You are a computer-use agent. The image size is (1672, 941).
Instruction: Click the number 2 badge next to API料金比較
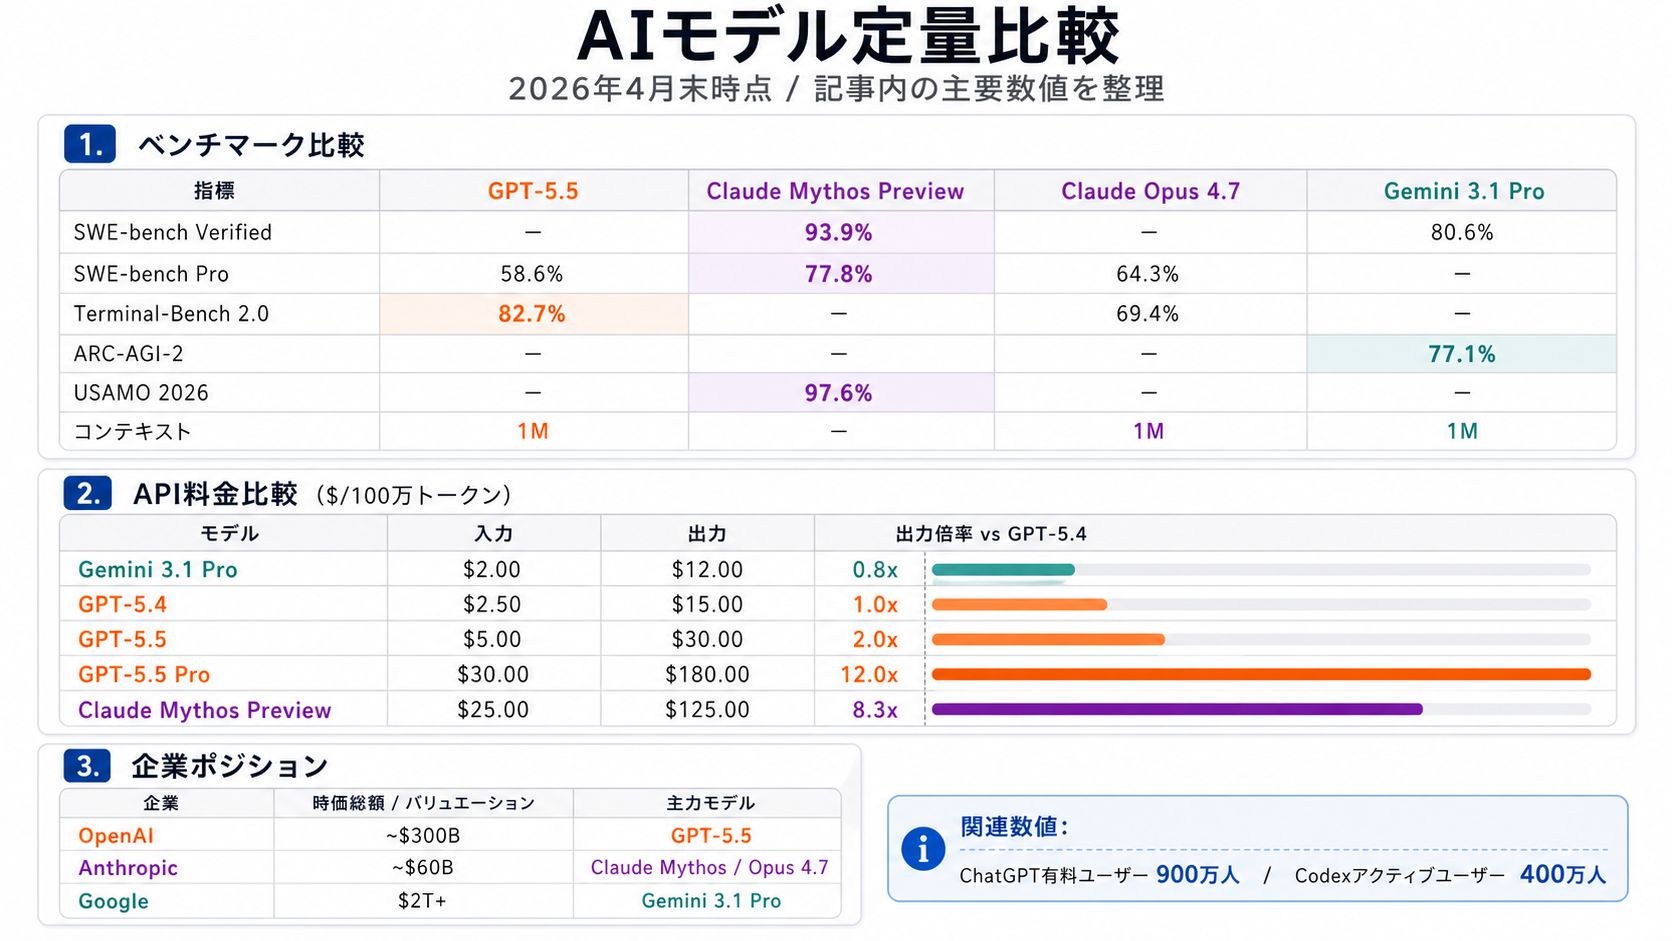(88, 493)
